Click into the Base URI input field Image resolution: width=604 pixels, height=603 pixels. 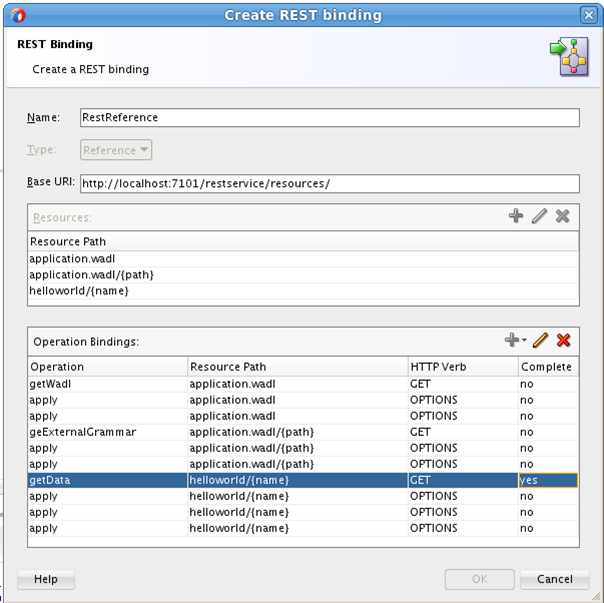point(330,183)
